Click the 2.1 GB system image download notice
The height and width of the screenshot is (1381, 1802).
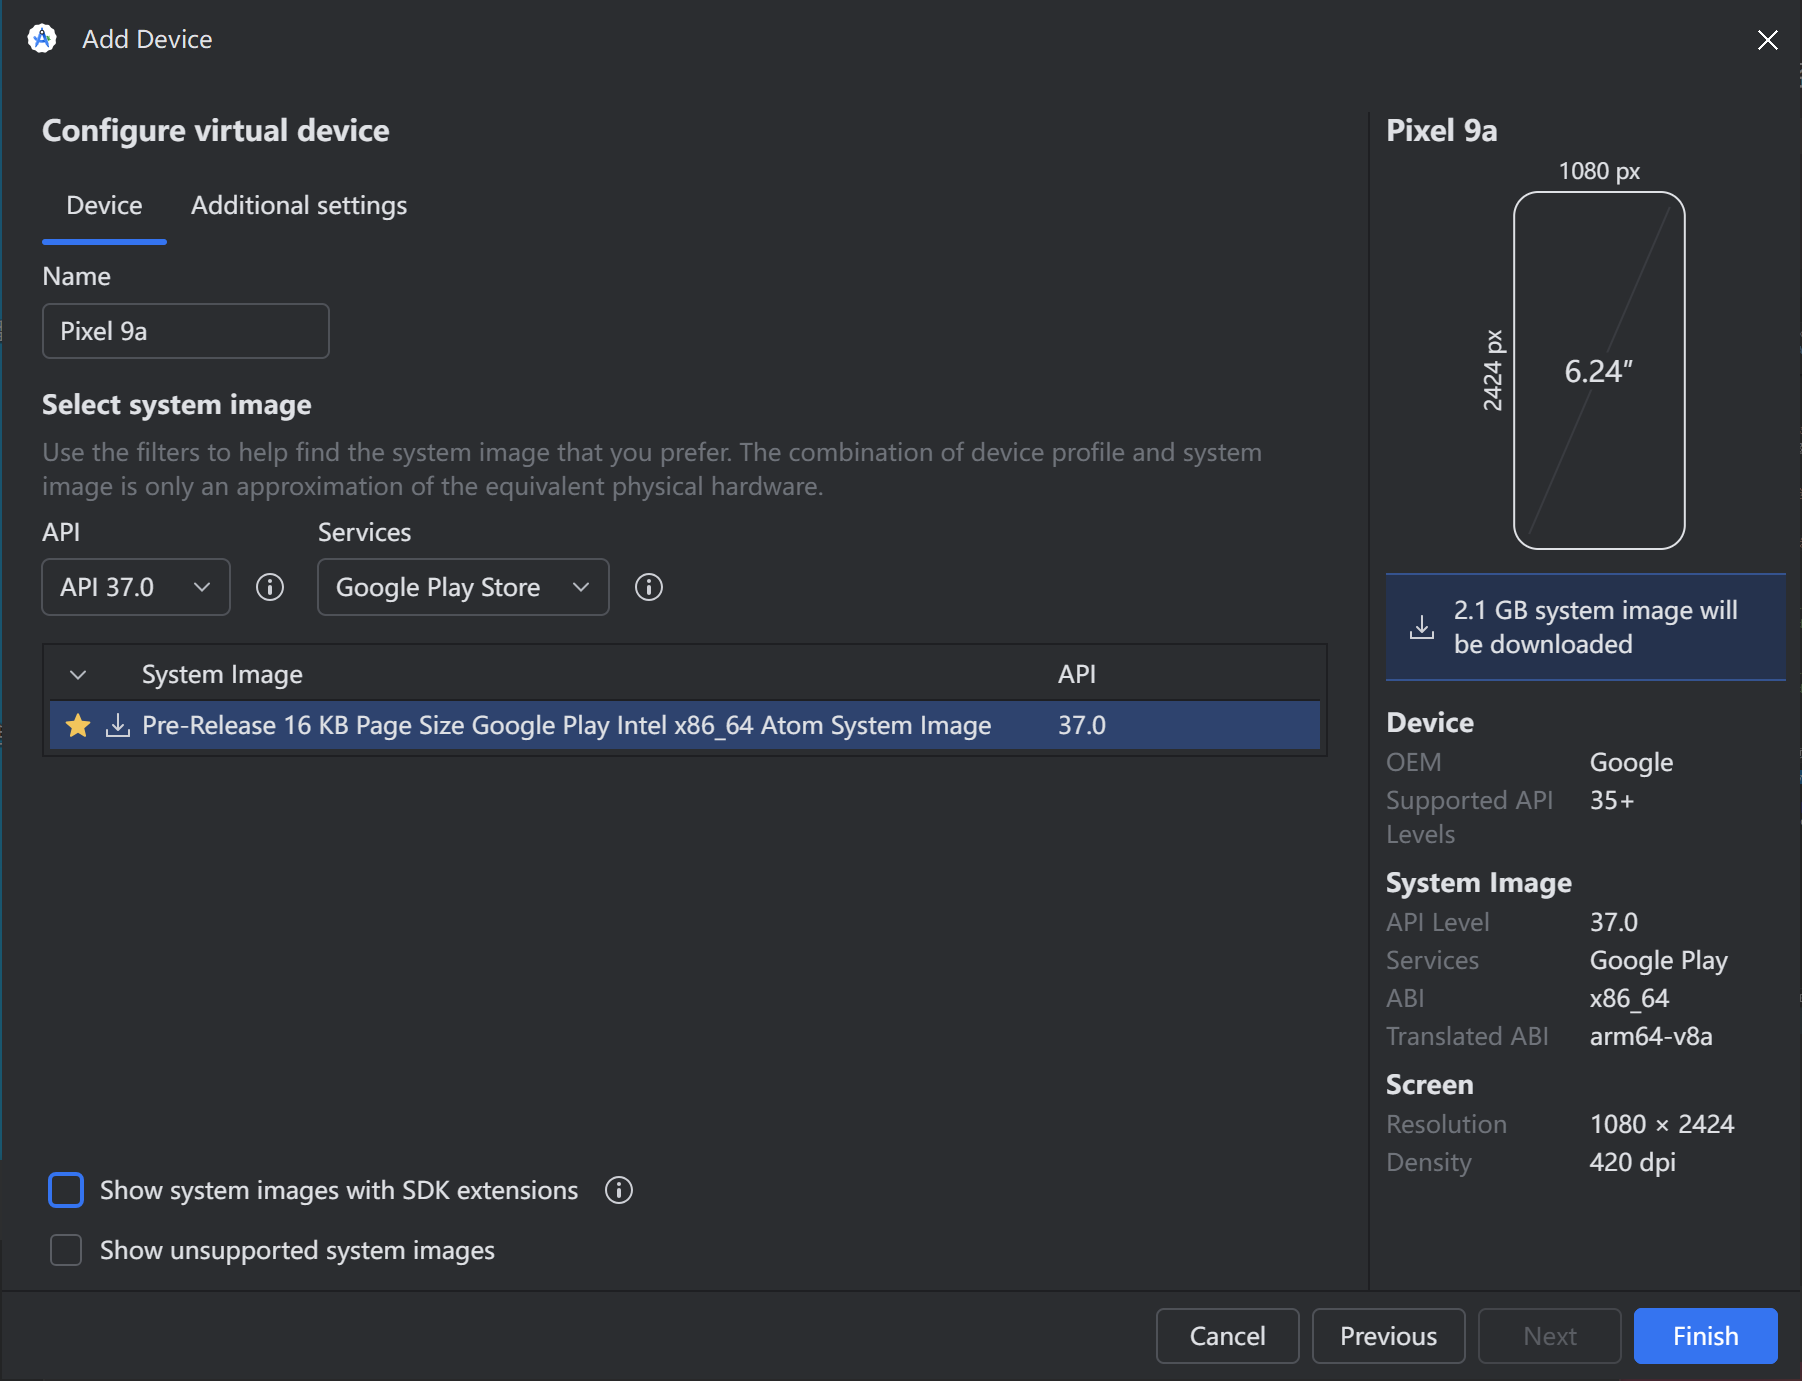tap(1585, 627)
